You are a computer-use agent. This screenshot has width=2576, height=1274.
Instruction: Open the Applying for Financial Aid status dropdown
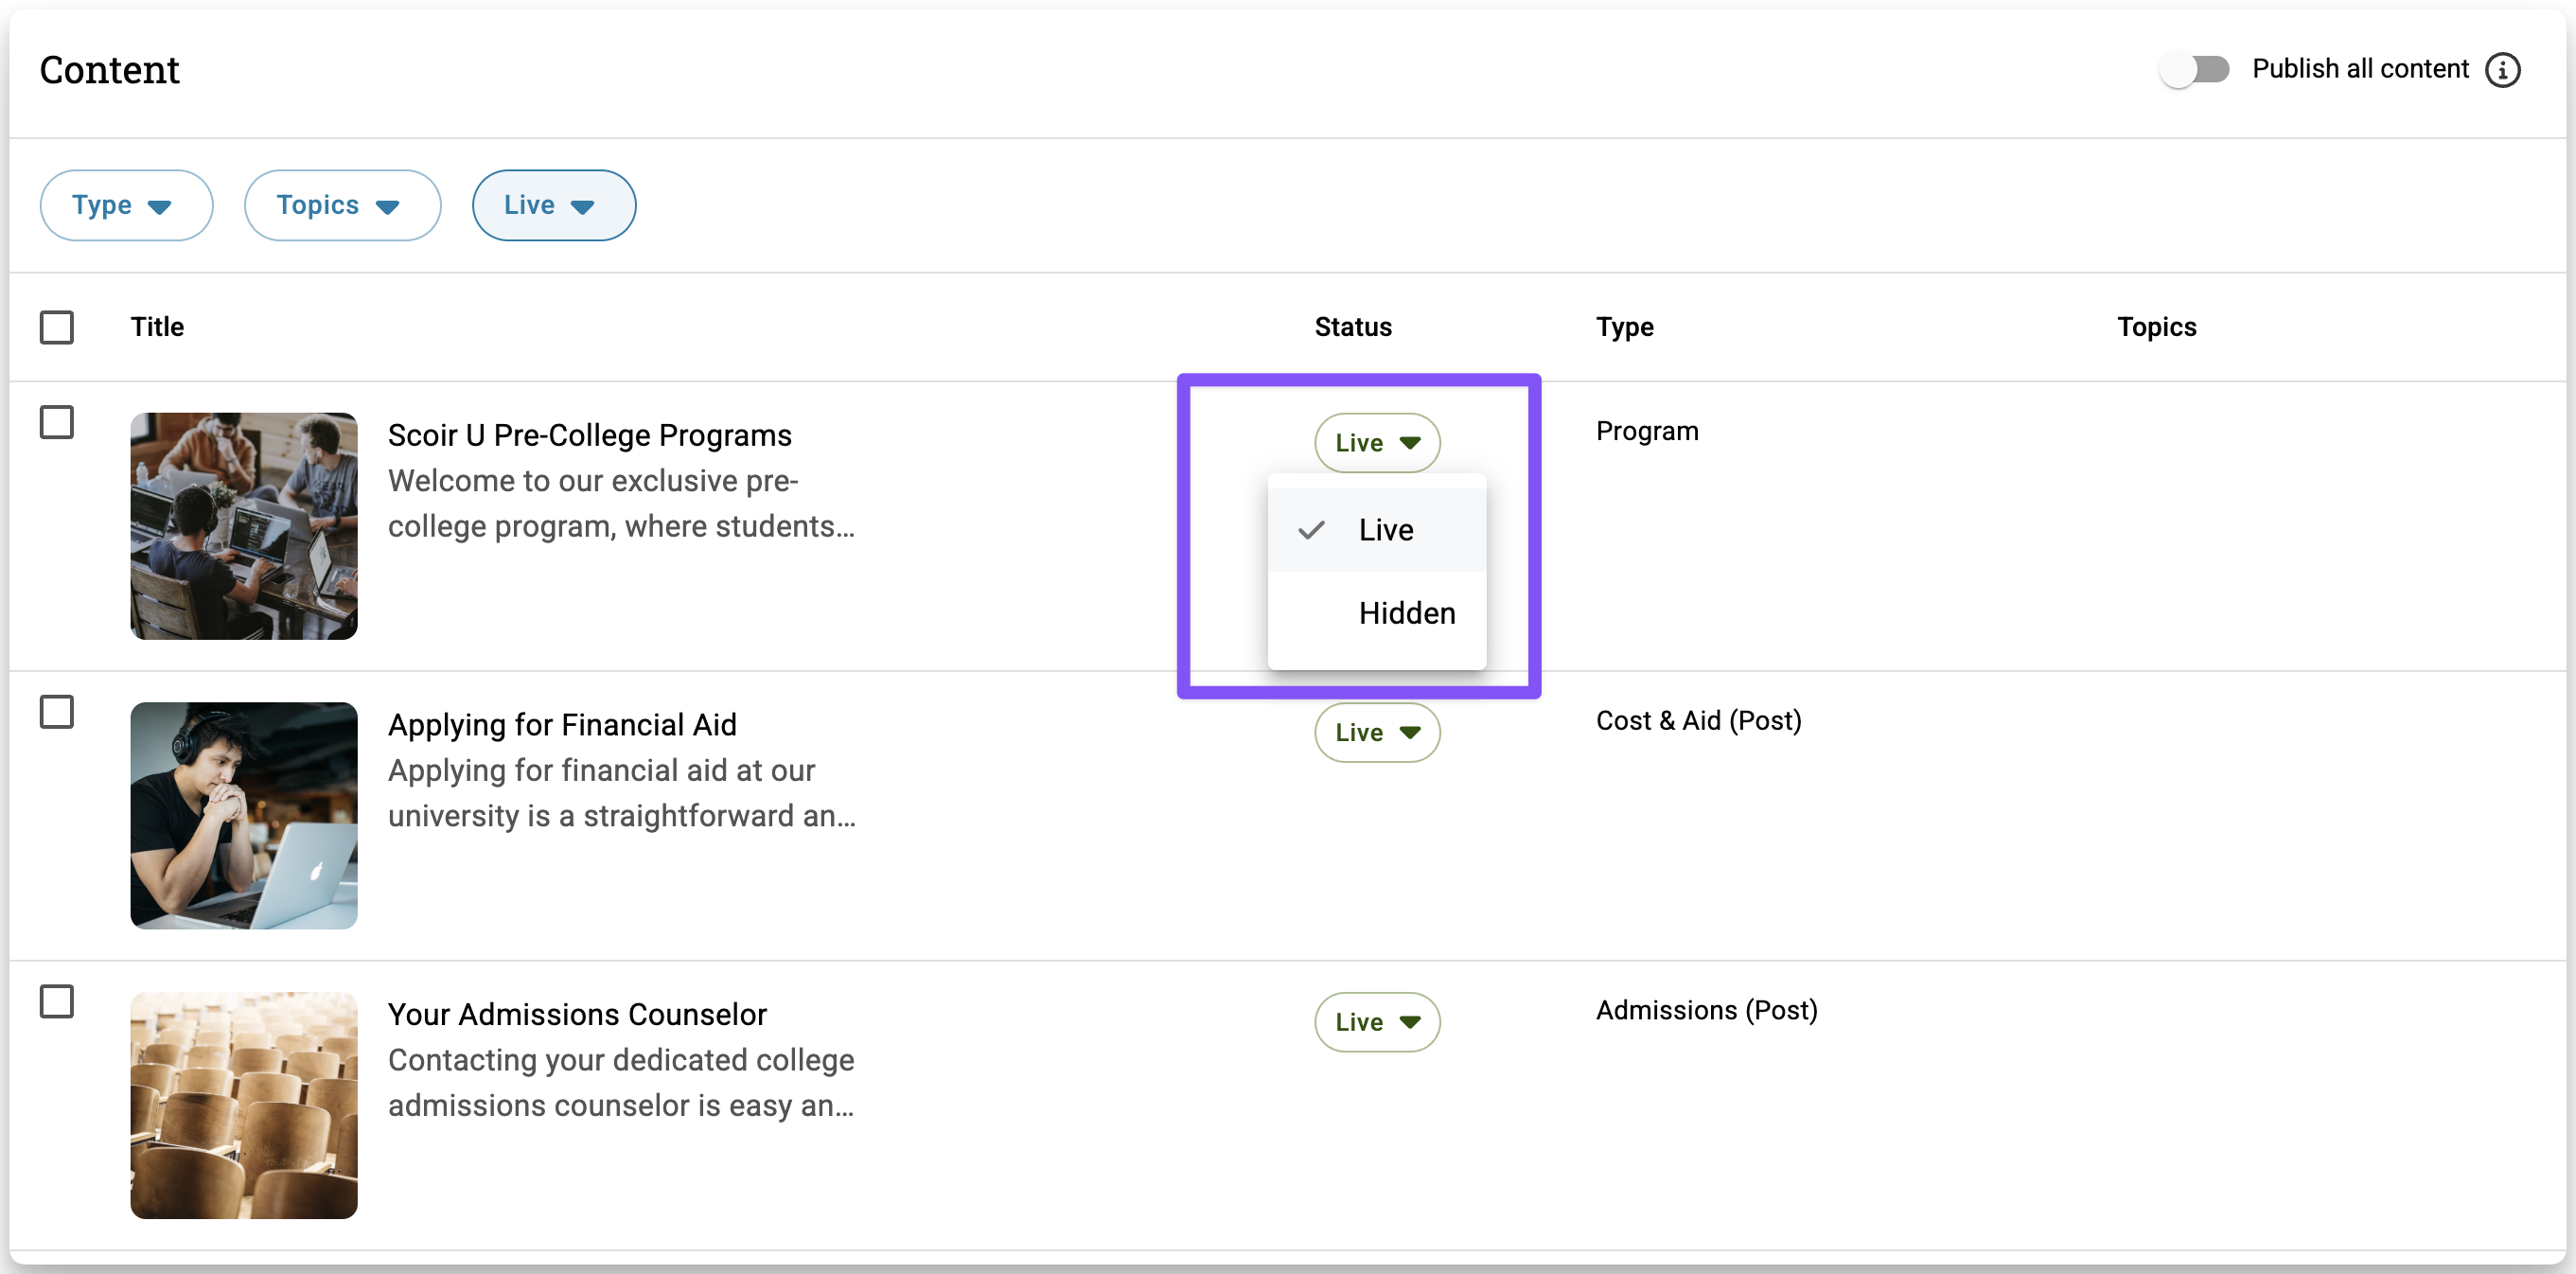pos(1377,732)
